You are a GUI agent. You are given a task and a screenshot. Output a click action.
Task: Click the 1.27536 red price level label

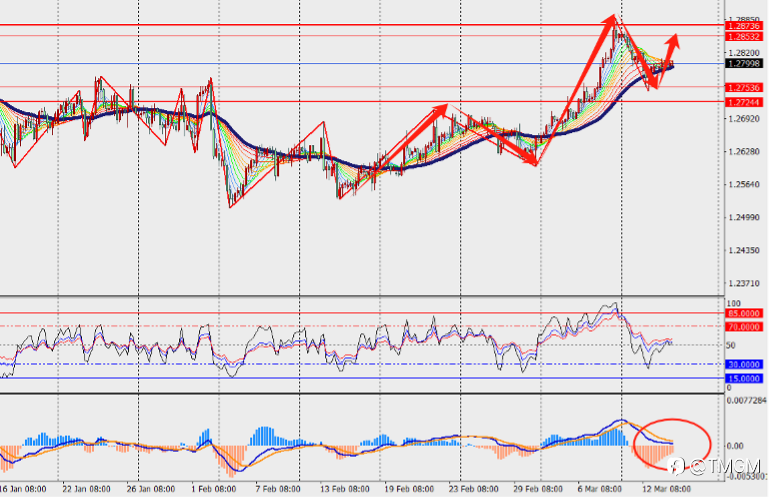tap(743, 88)
